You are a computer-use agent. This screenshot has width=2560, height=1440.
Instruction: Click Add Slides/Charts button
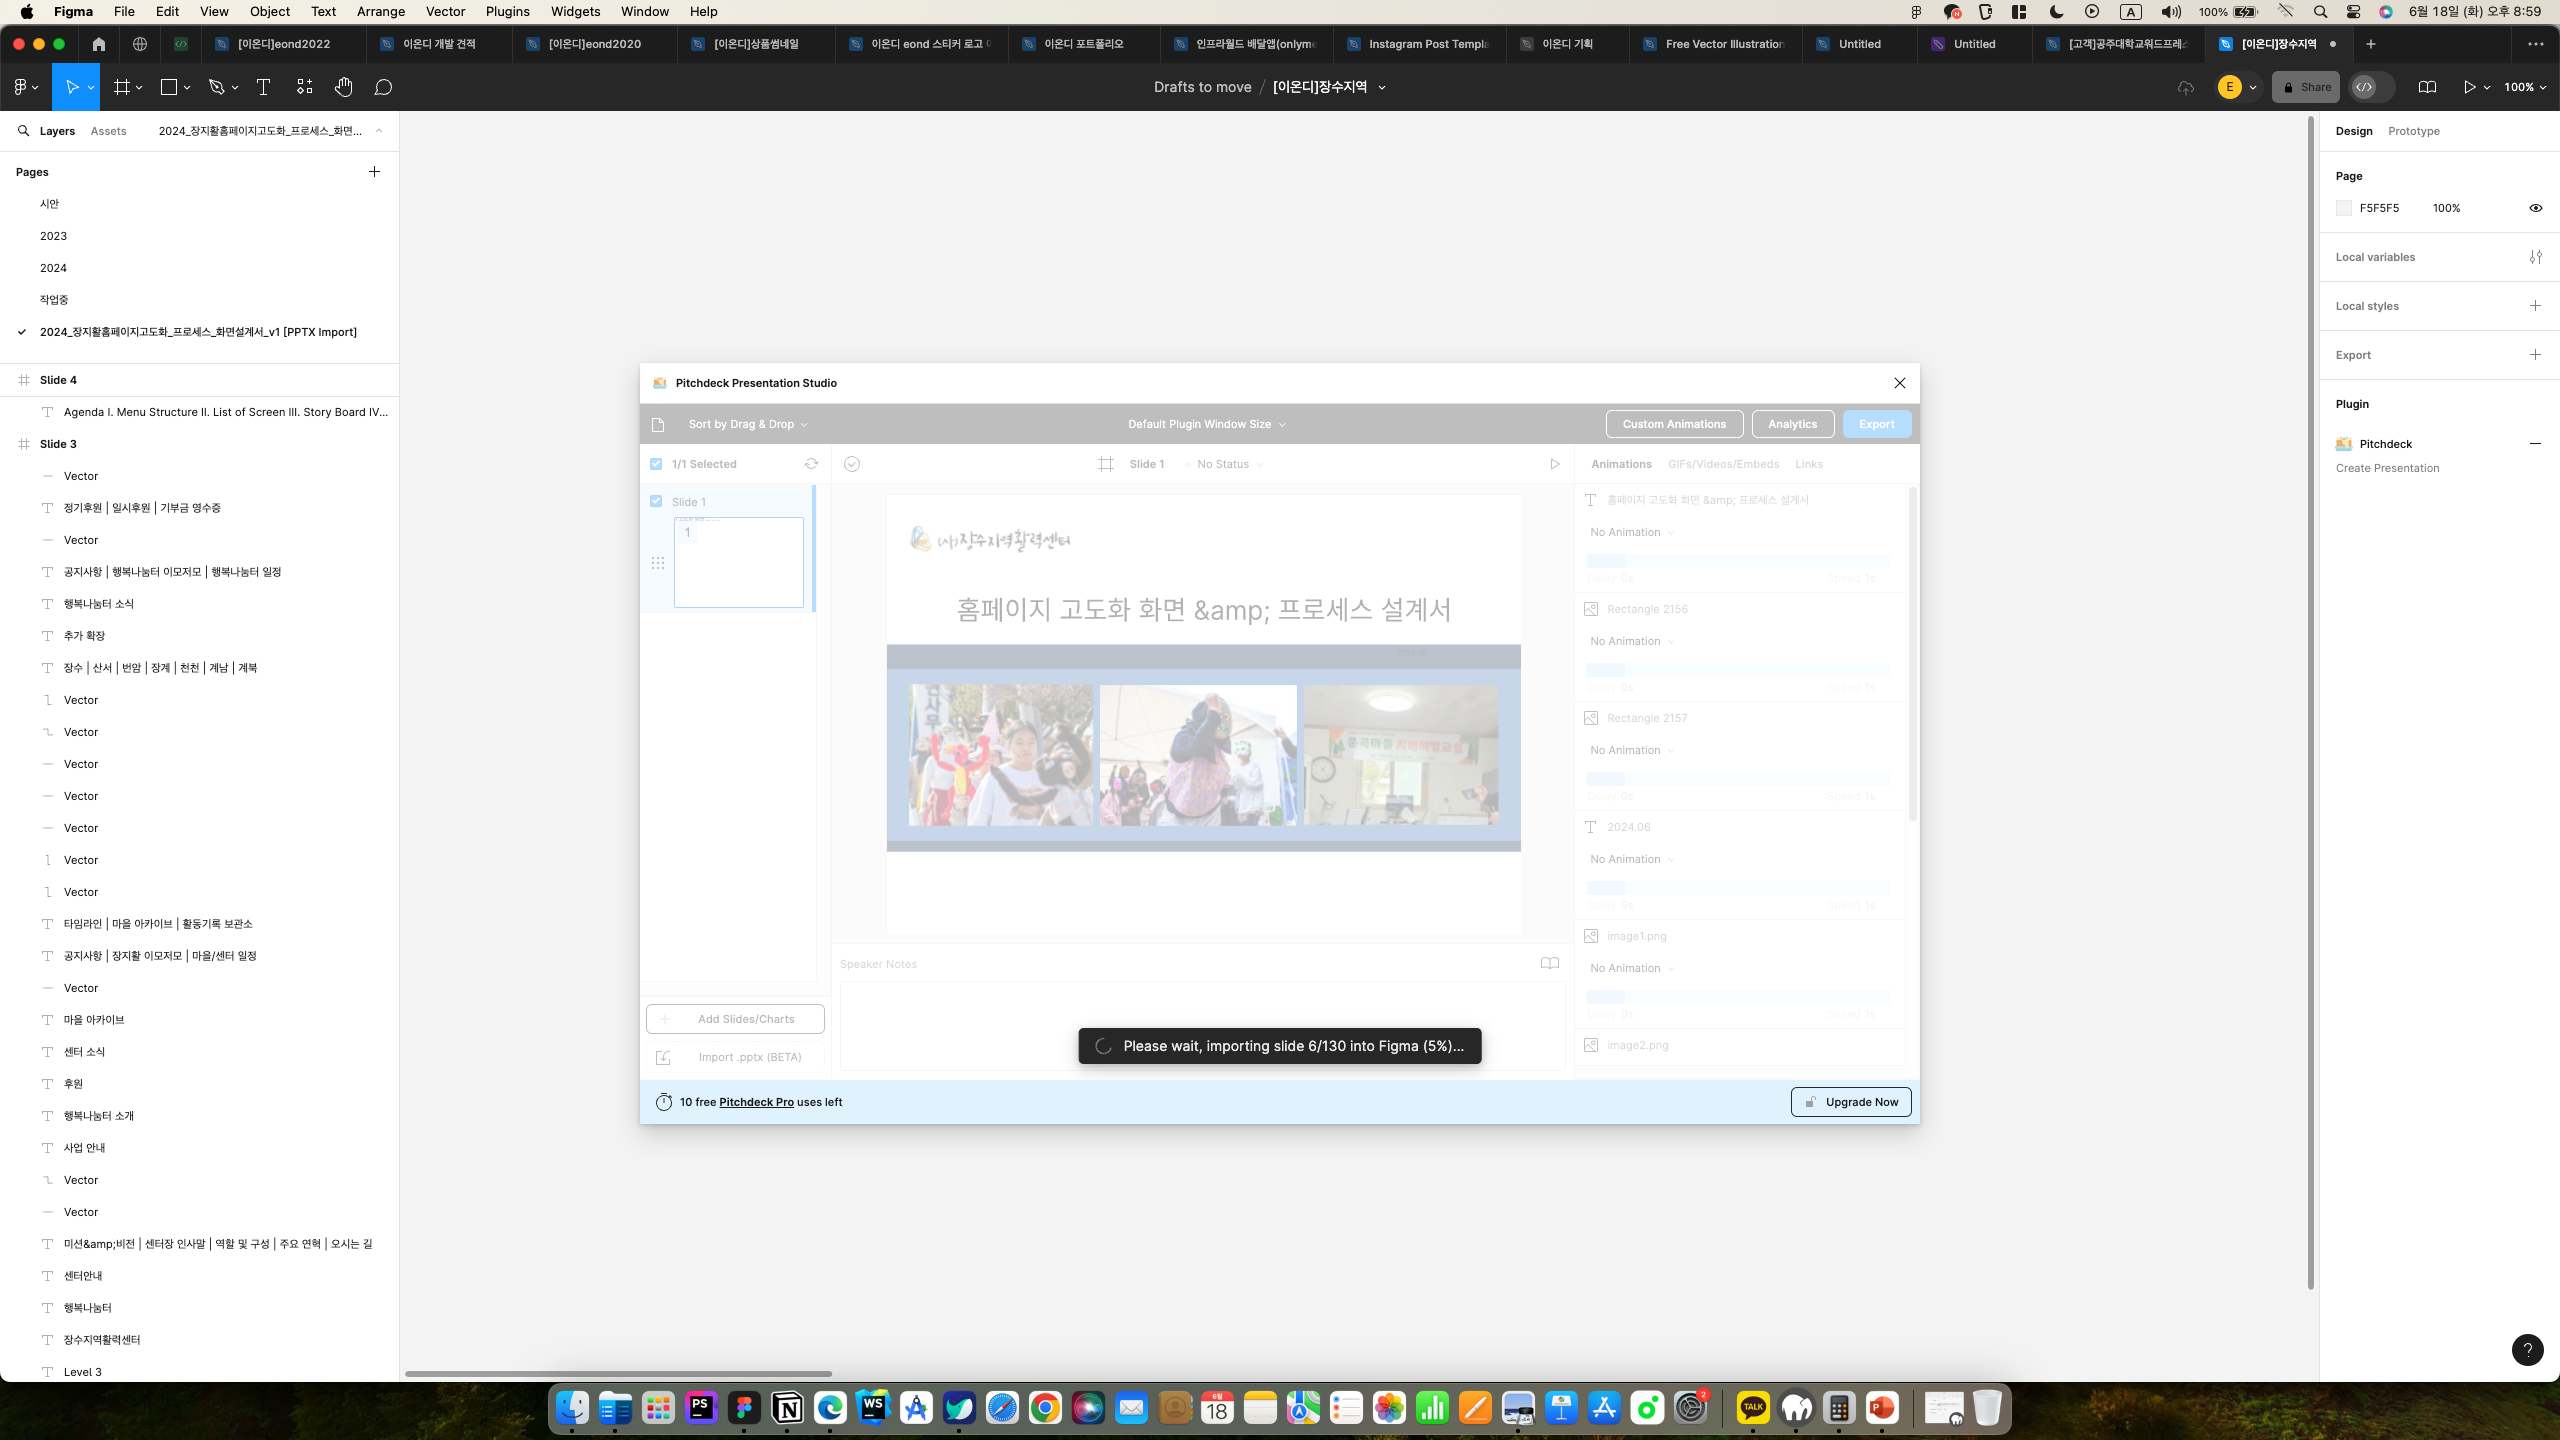735,1019
